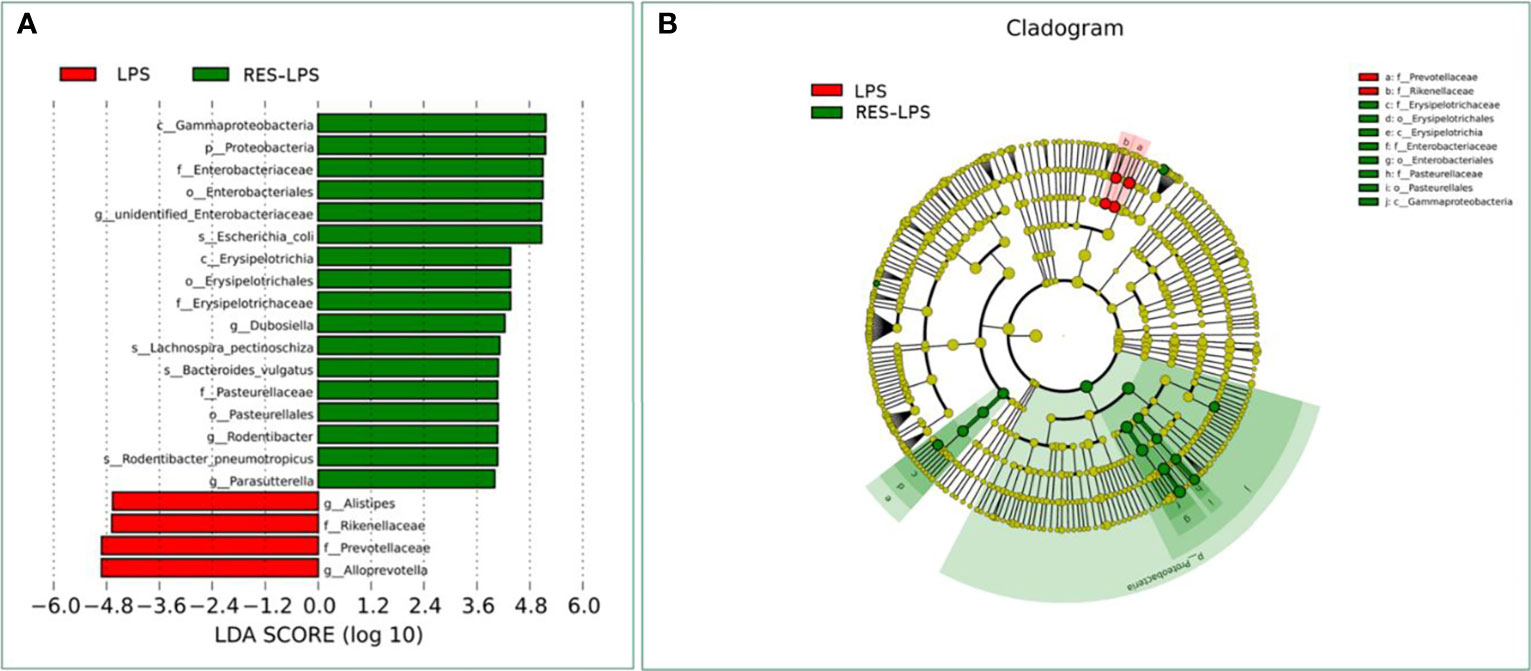Screen dimensions: 1531x671
Task: Click the 0.0 axis tick label
Action: [319, 606]
